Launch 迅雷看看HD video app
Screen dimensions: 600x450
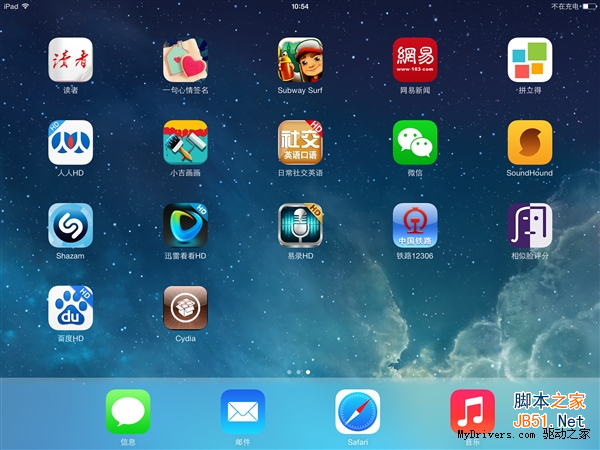185,225
